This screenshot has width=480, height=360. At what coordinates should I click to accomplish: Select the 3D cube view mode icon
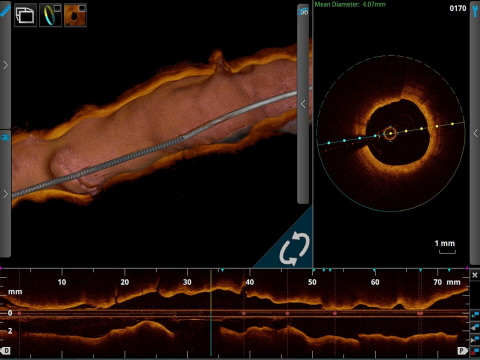click(x=25, y=15)
